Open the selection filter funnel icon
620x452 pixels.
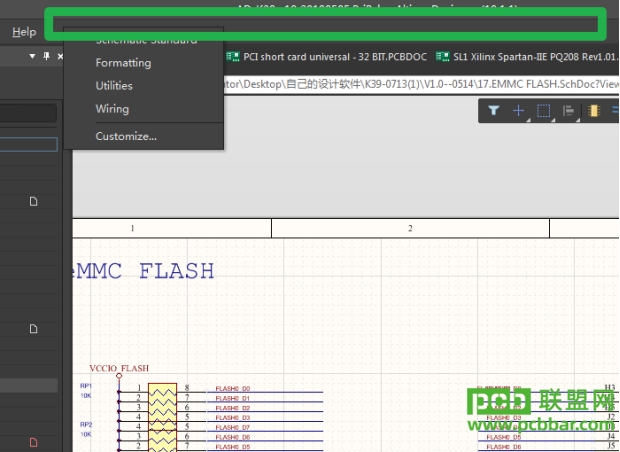(x=493, y=110)
